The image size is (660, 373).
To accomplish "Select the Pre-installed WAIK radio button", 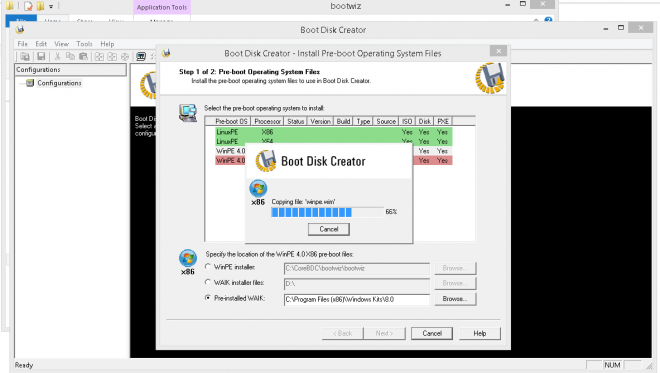I will coord(208,298).
